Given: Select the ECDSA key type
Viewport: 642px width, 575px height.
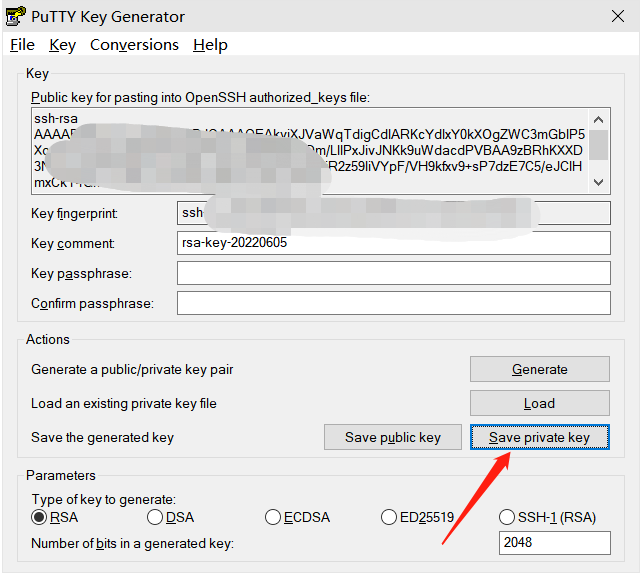Looking at the screenshot, I should [x=297, y=517].
